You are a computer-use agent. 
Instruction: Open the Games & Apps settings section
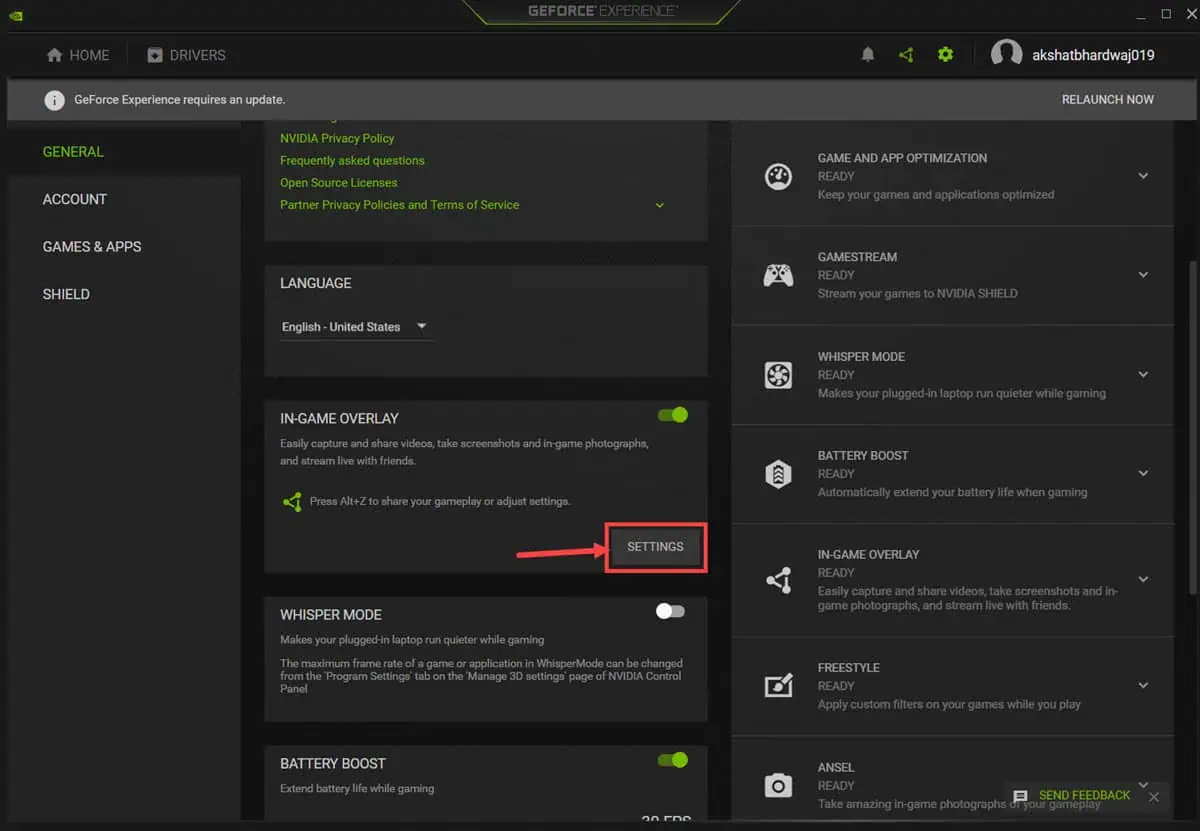92,247
